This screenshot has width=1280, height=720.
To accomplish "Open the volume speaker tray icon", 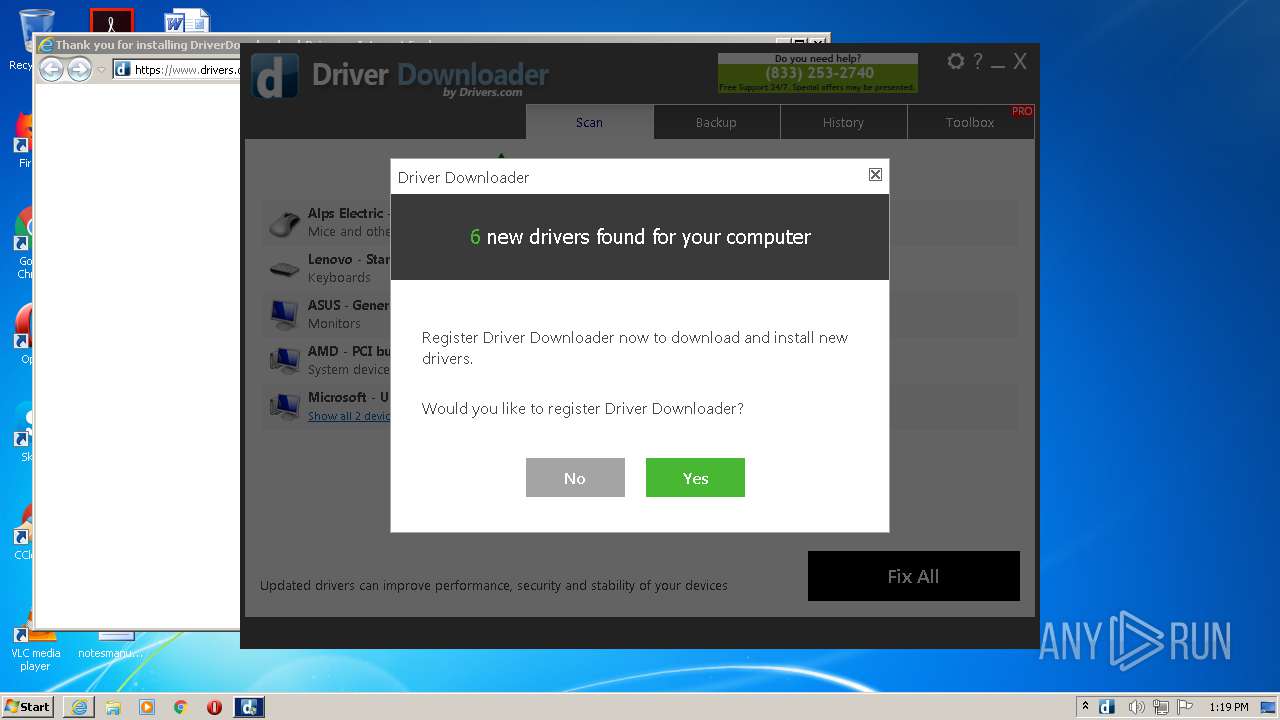I will (x=1136, y=707).
